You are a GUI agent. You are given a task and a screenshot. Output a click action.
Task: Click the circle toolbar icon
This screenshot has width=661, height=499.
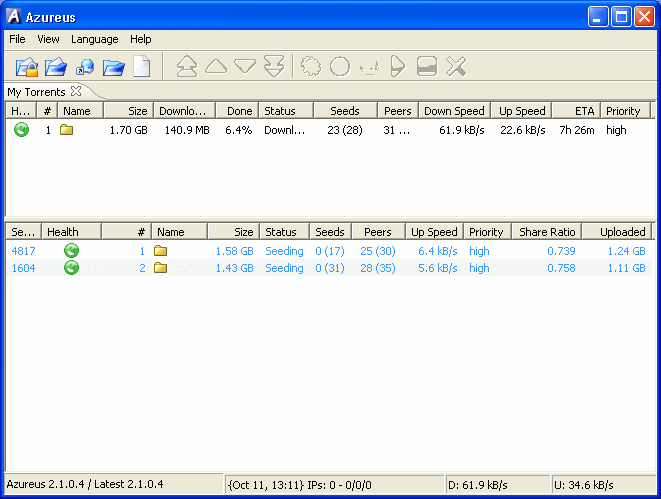tap(340, 67)
